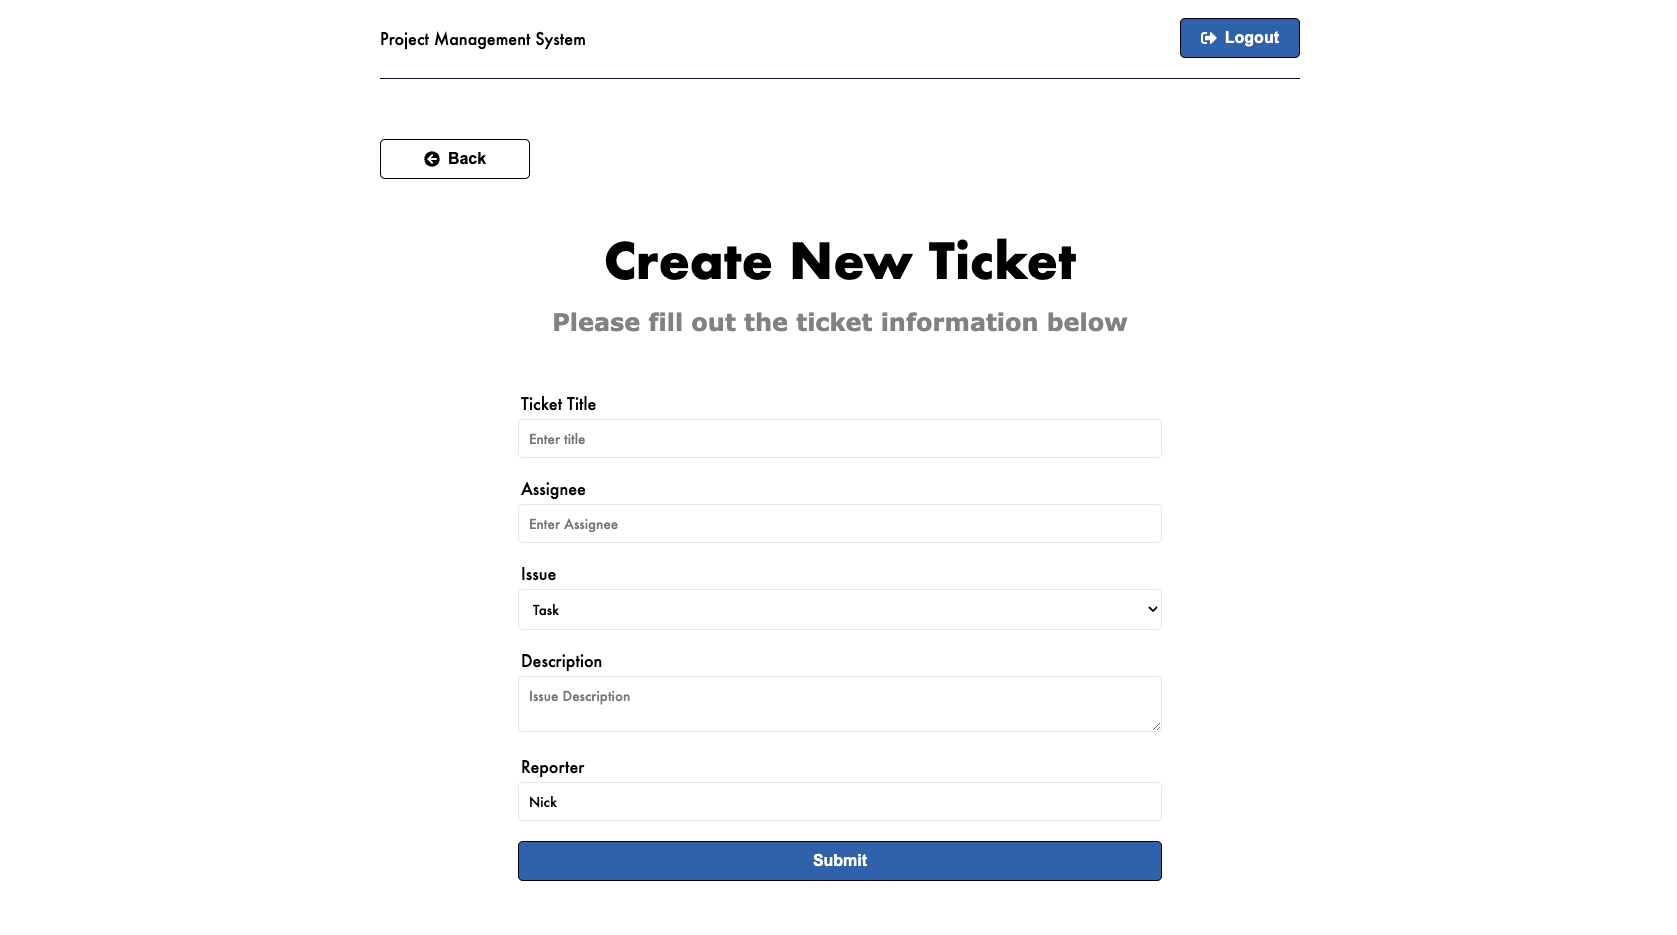Expand the Issue combo box to change its value
The height and width of the screenshot is (935, 1677).
tap(840, 609)
